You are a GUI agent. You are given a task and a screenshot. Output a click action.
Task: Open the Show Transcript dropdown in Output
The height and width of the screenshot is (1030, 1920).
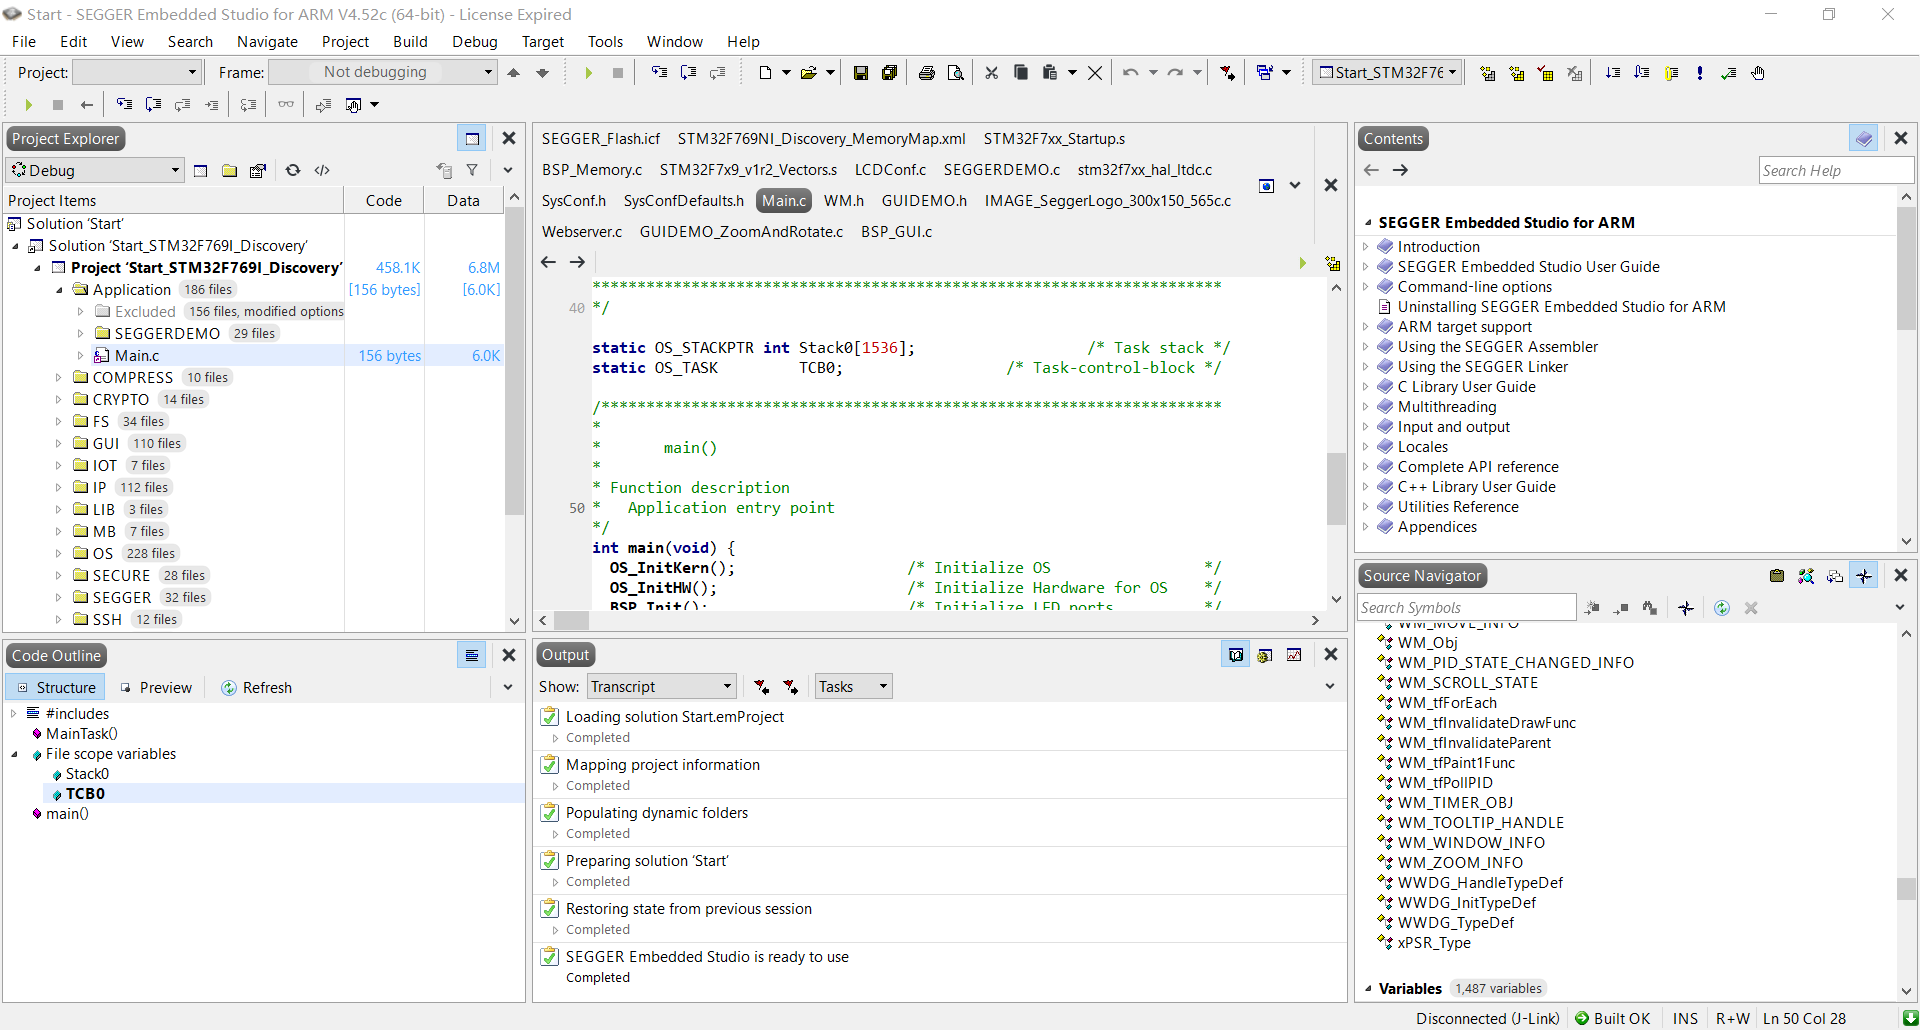[662, 686]
